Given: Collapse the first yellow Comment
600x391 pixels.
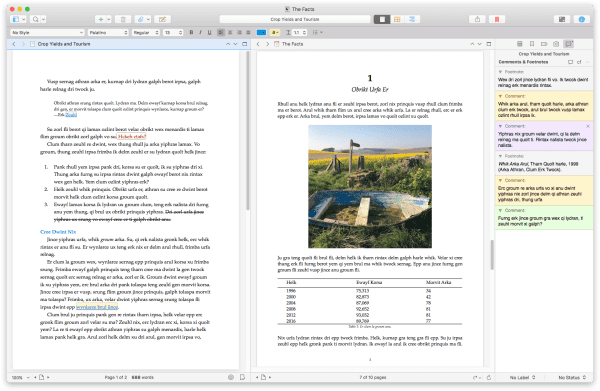Looking at the screenshot, I should (501, 96).
